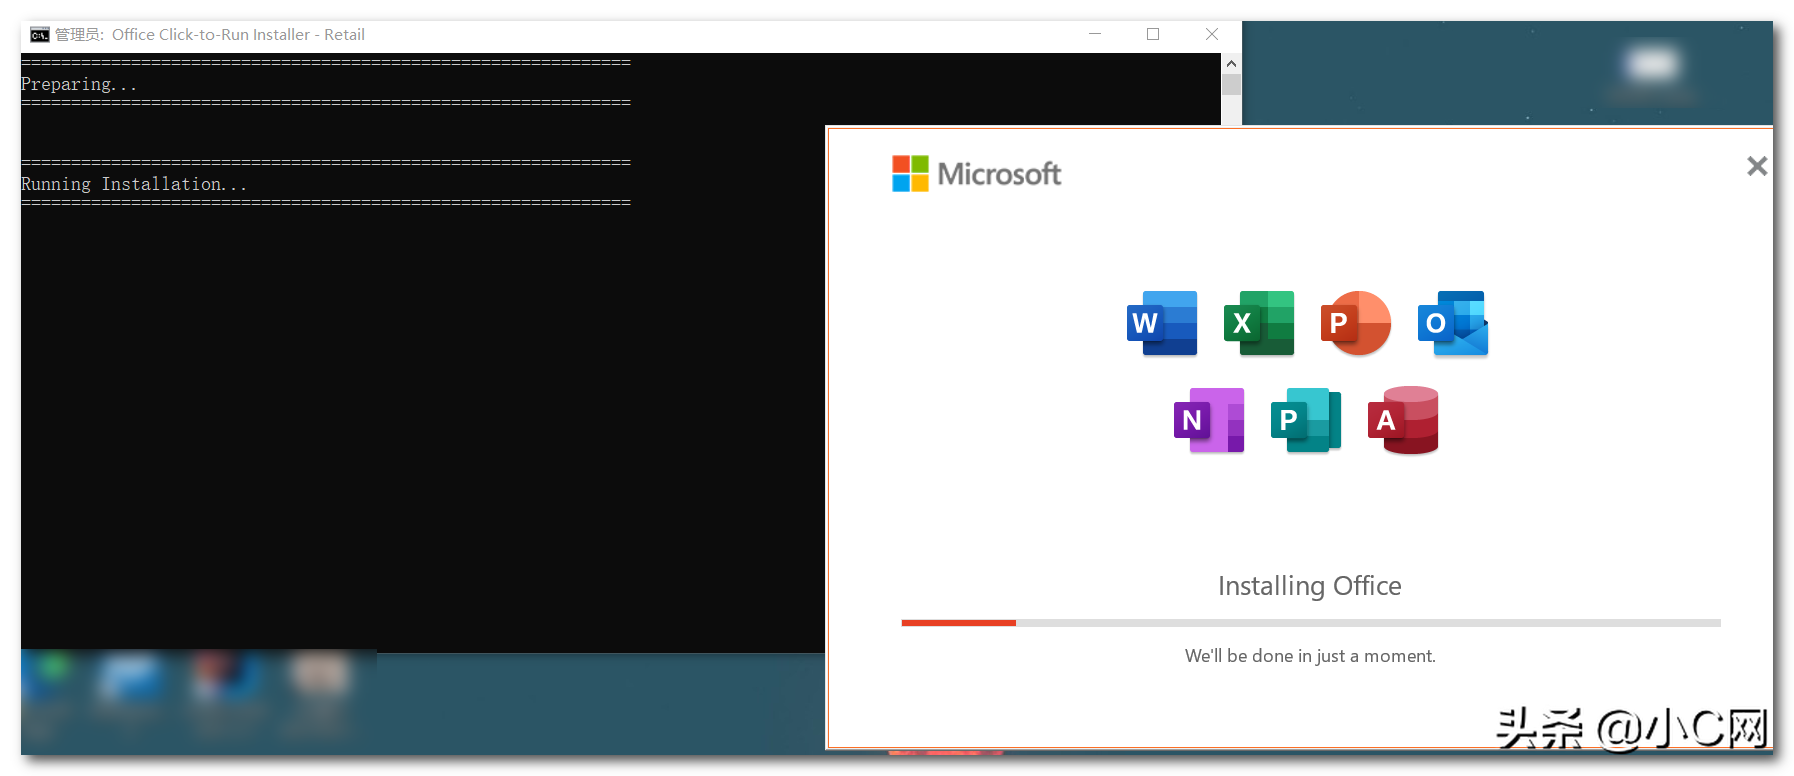The image size is (1794, 776).
Task: Click the Word icon in Office installer
Action: [1162, 323]
